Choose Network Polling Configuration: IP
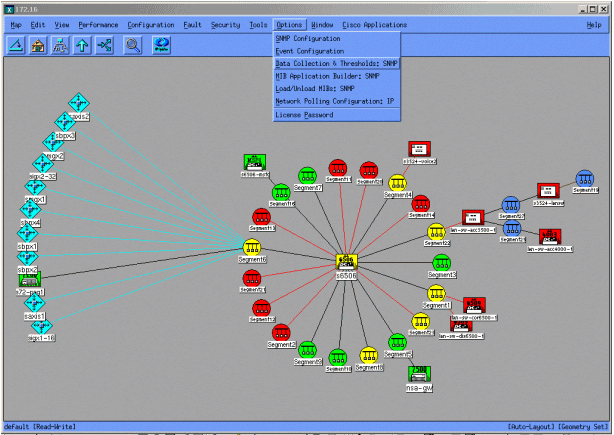Viewport: 614px width, 435px height. [x=337, y=101]
